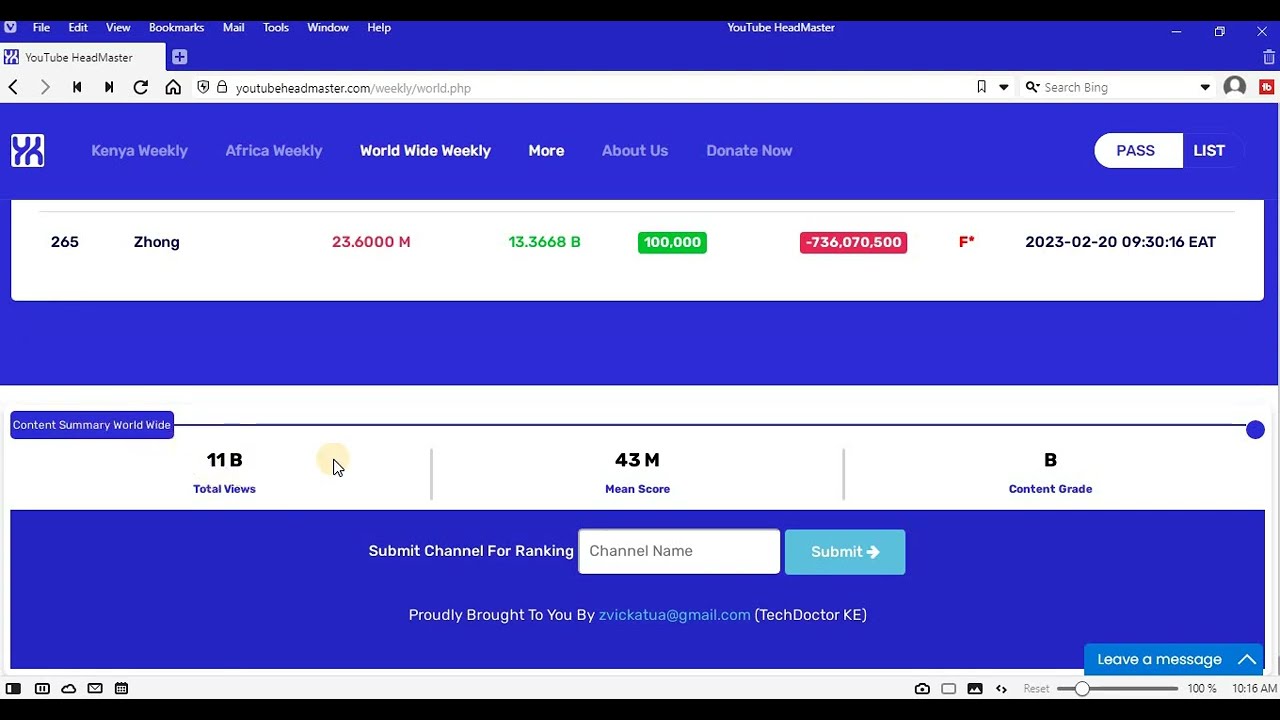Open the user profile avatar
The width and height of the screenshot is (1280, 720).
pos(1235,87)
